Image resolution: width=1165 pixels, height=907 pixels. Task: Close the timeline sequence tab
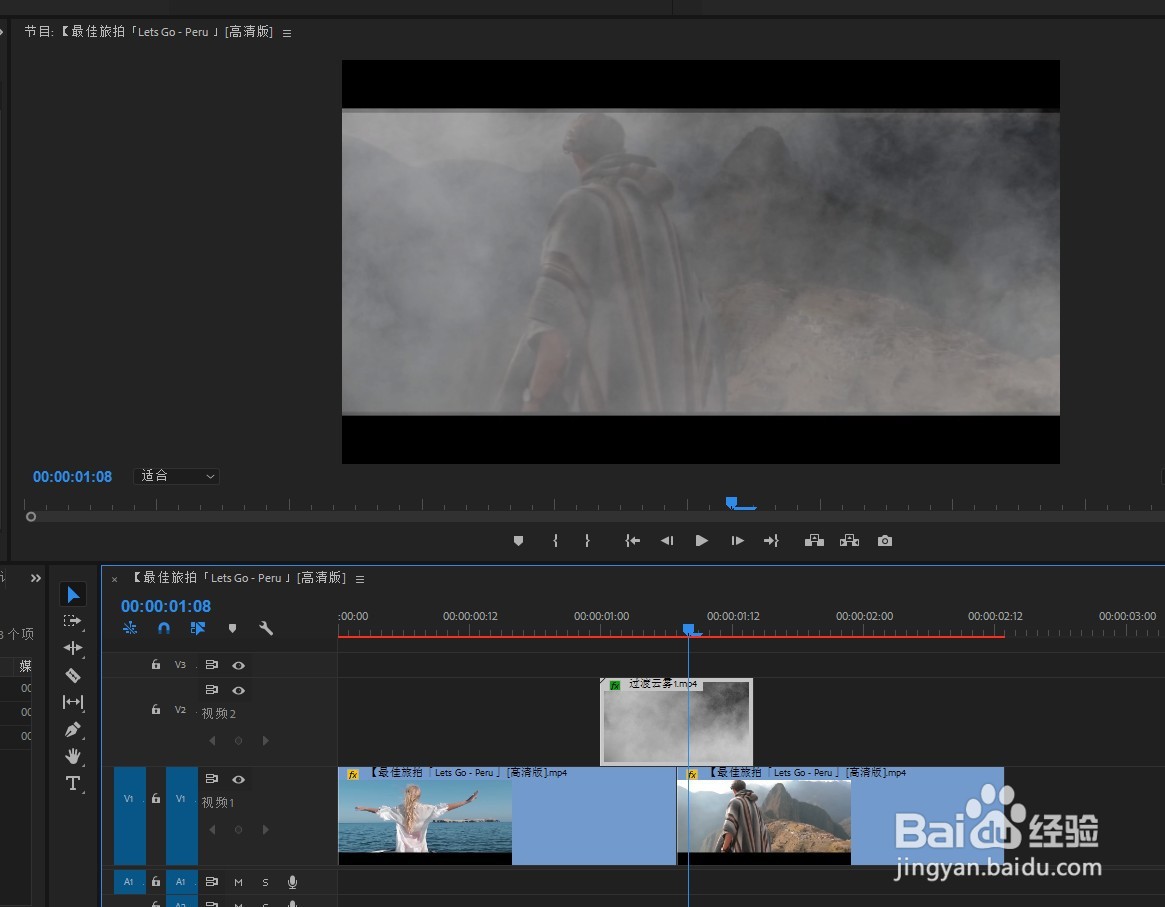coord(114,579)
